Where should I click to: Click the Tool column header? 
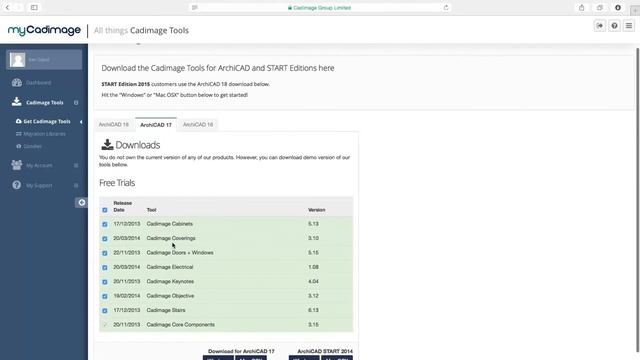[x=151, y=210]
